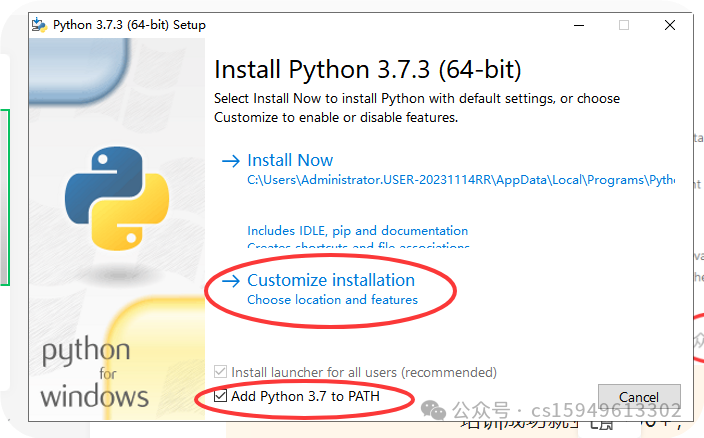Toggle Install launcher for all users checkbox
Image resolution: width=704 pixels, height=438 pixels.
tap(220, 372)
